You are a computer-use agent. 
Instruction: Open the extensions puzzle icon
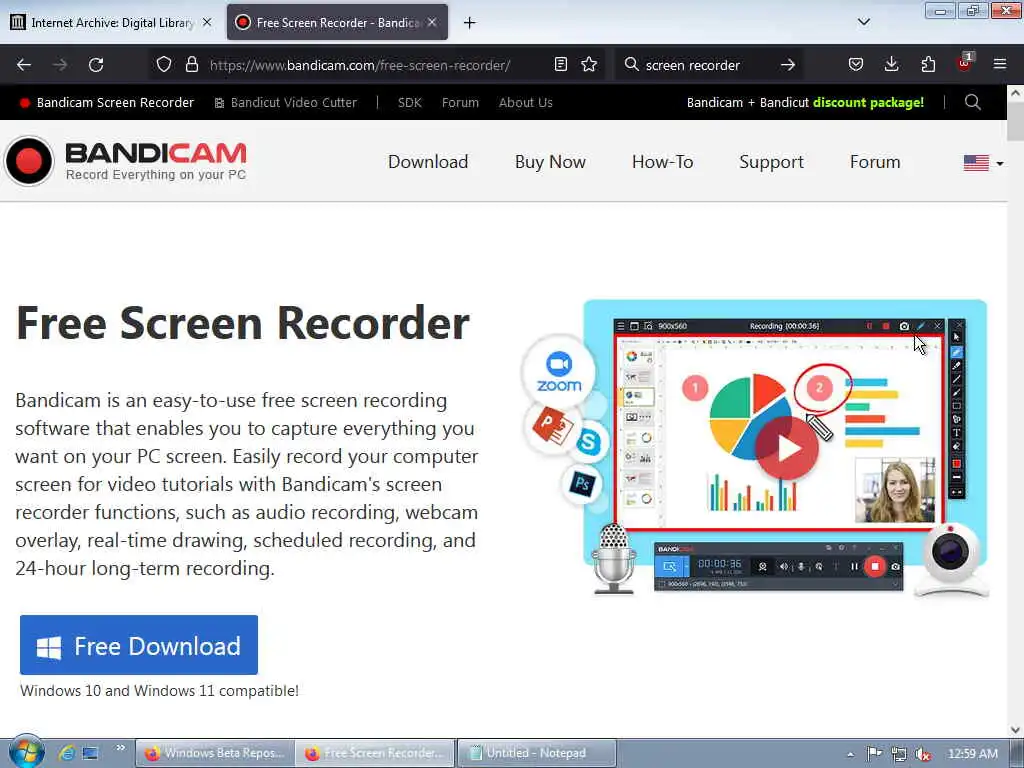point(928,65)
